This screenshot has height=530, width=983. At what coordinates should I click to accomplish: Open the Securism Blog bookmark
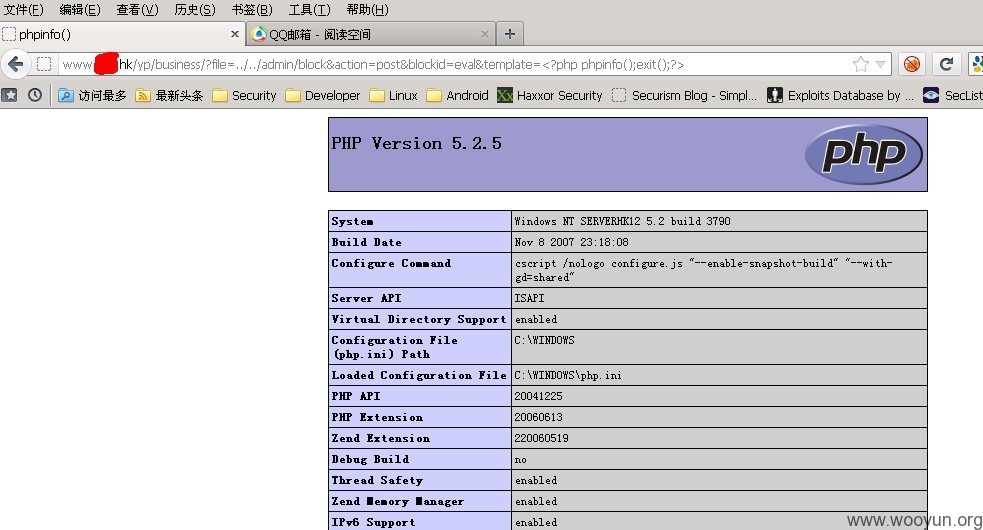pos(685,95)
